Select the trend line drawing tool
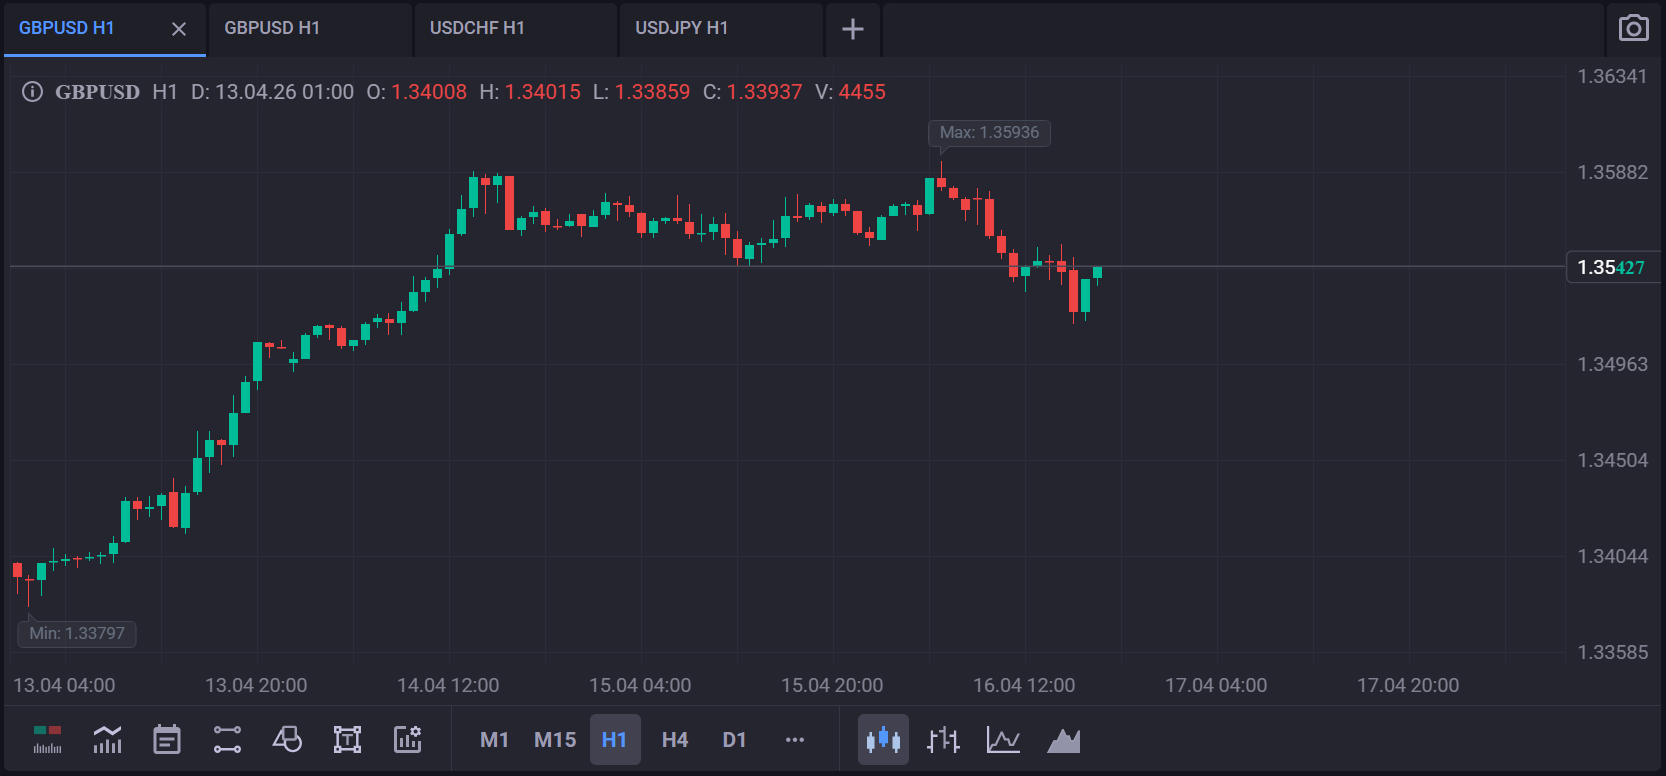This screenshot has height=776, width=1666. pos(227,740)
